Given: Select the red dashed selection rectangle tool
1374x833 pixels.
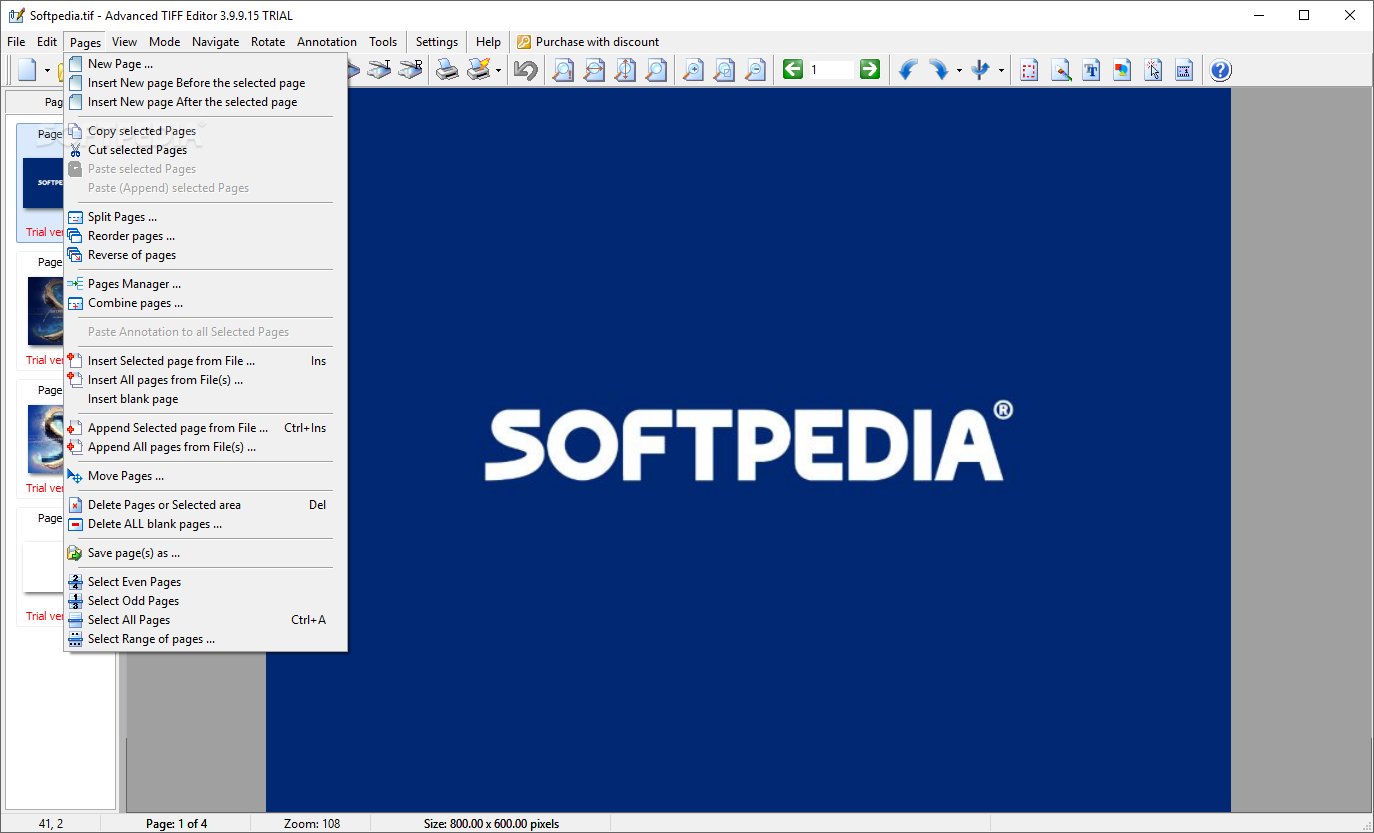Looking at the screenshot, I should coord(1030,70).
